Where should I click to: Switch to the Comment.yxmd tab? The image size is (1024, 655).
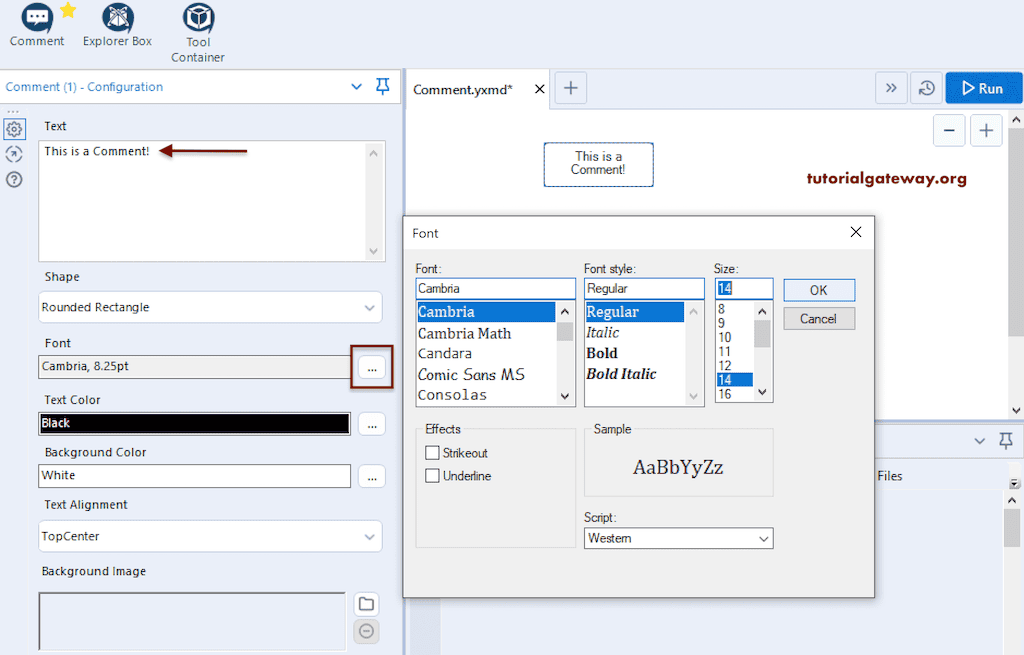(x=465, y=88)
